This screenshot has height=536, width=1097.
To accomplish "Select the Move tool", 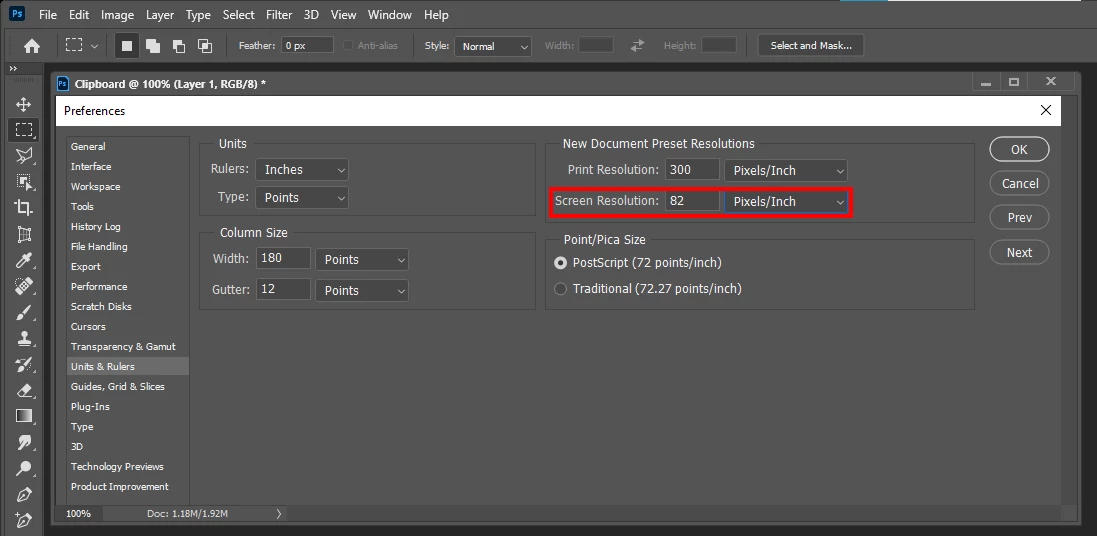I will click(x=24, y=104).
